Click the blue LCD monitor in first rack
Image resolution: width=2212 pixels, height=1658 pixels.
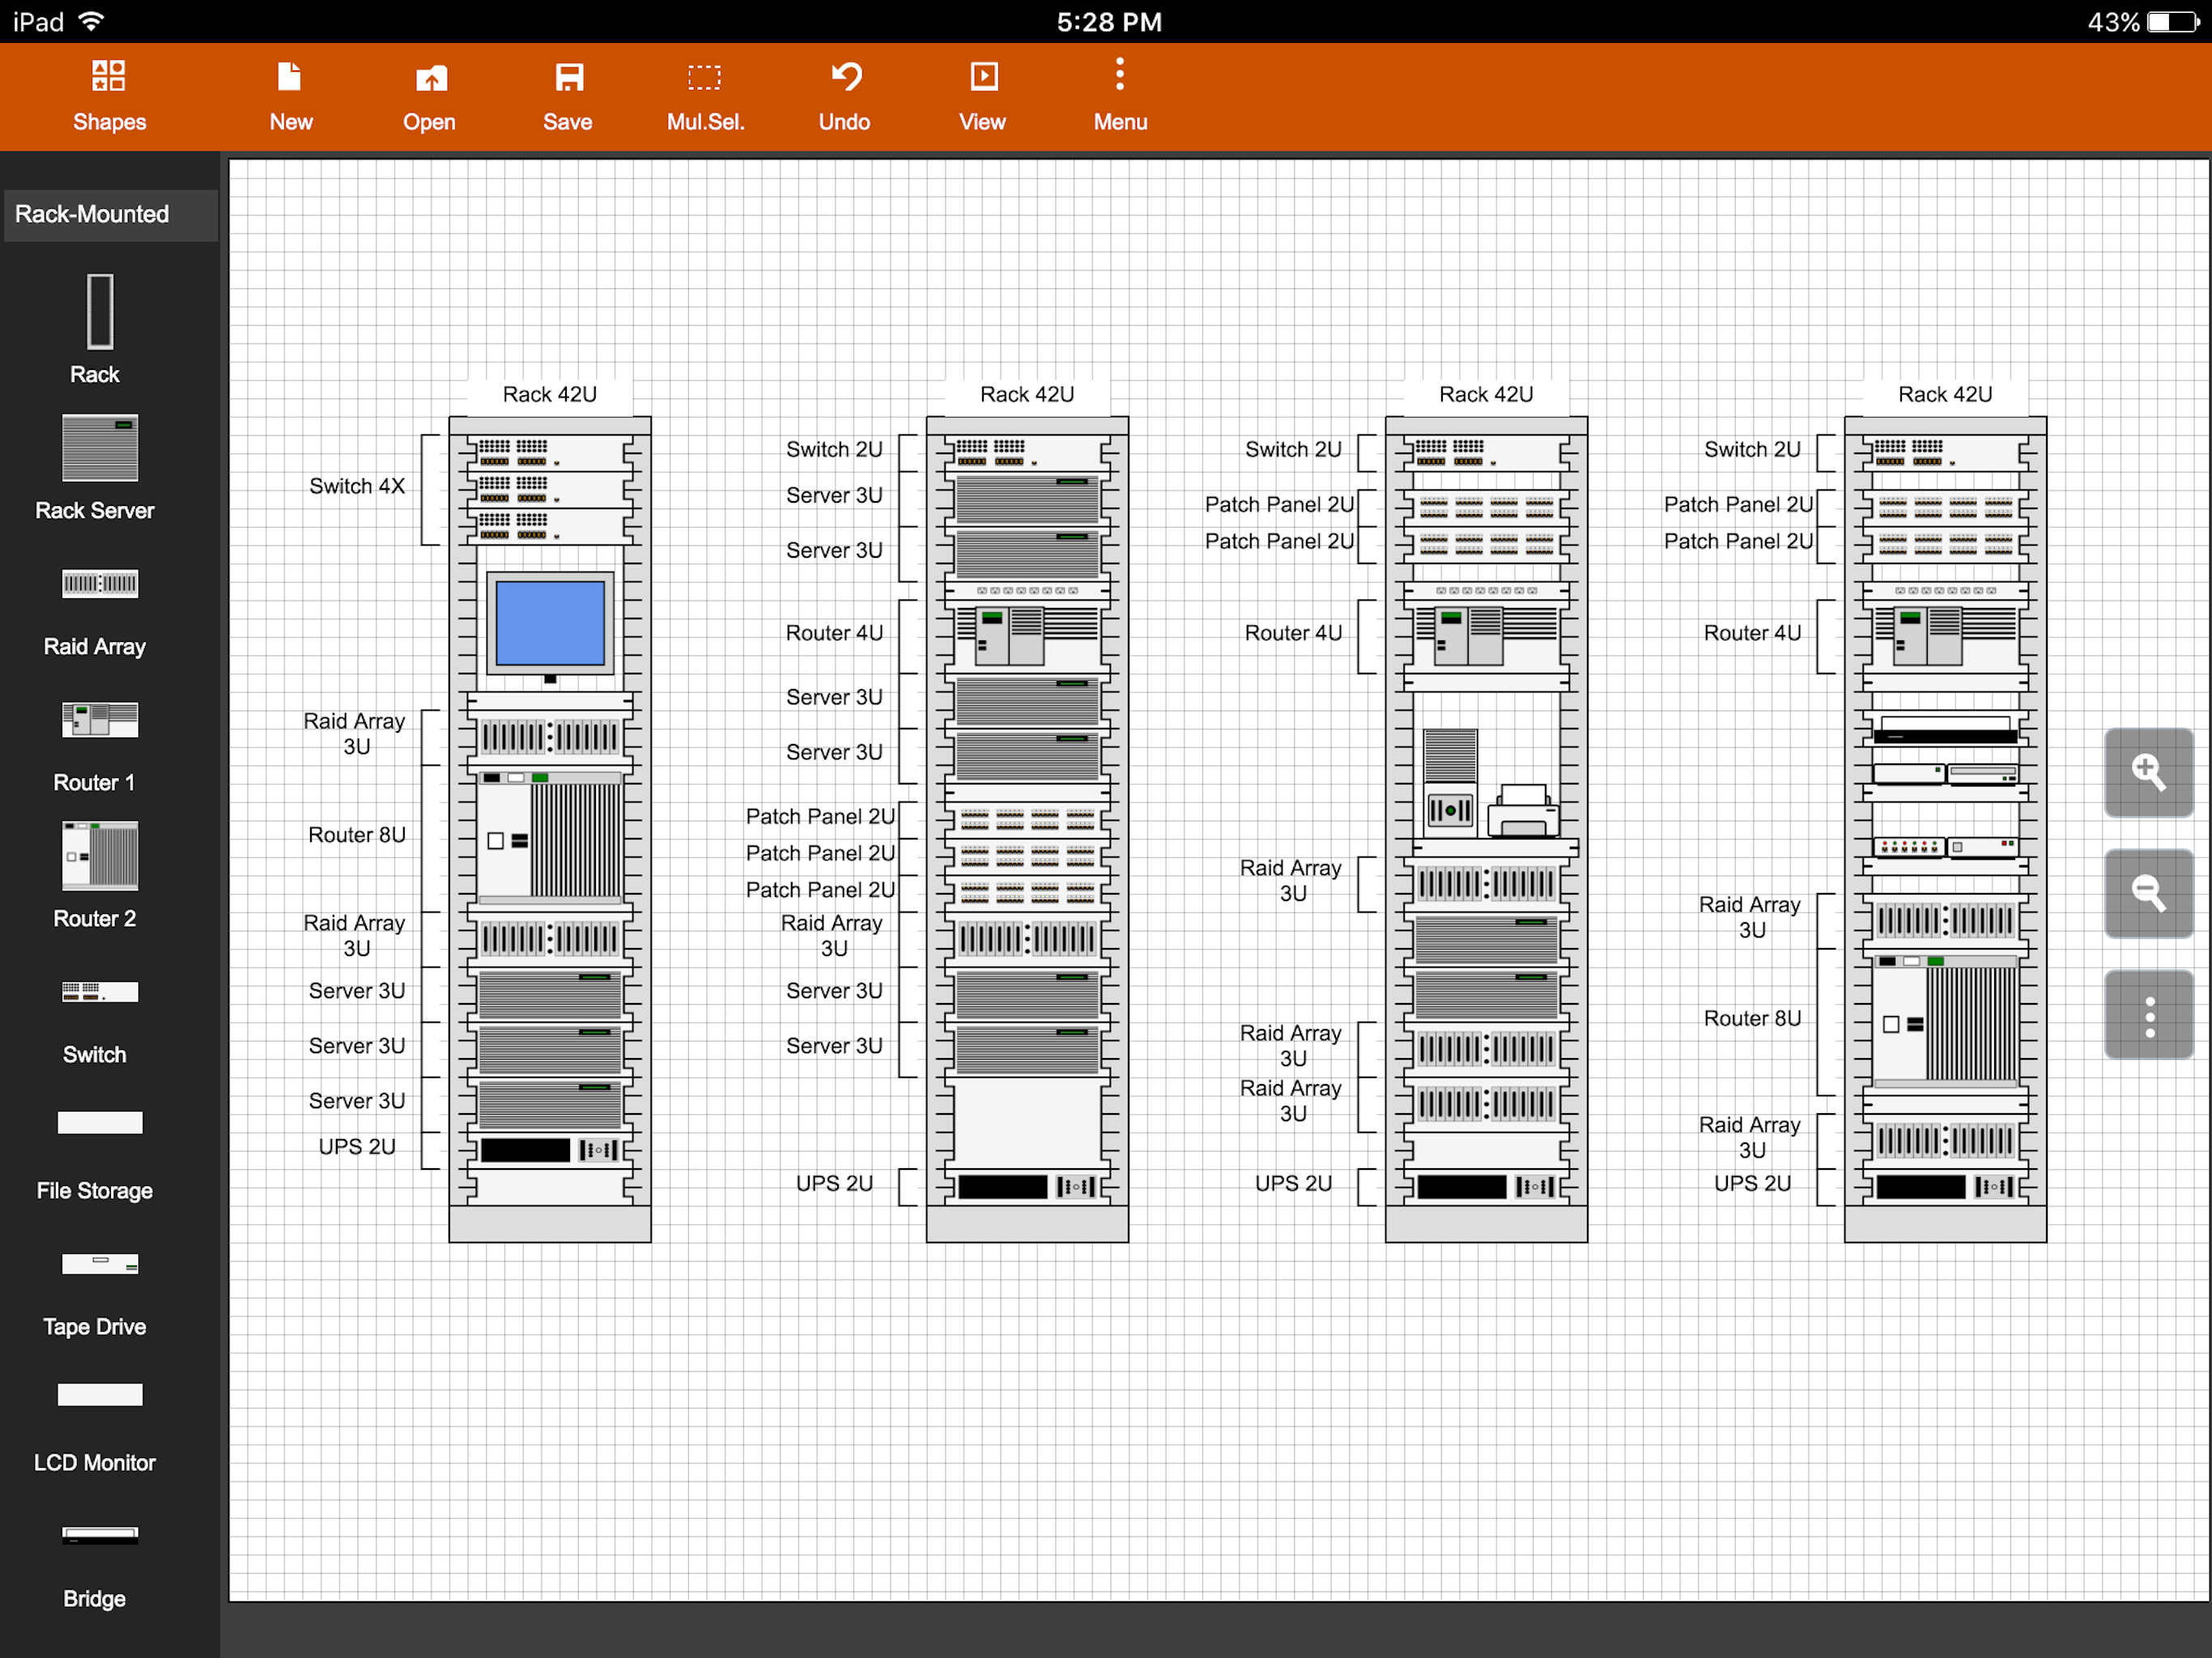(x=549, y=624)
